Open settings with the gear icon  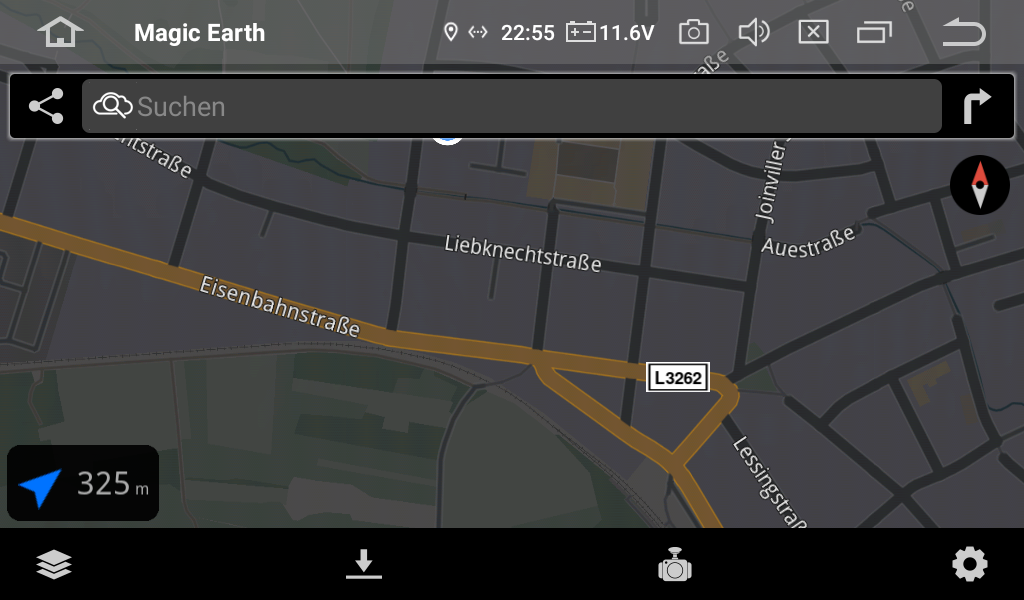pyautogui.click(x=970, y=564)
